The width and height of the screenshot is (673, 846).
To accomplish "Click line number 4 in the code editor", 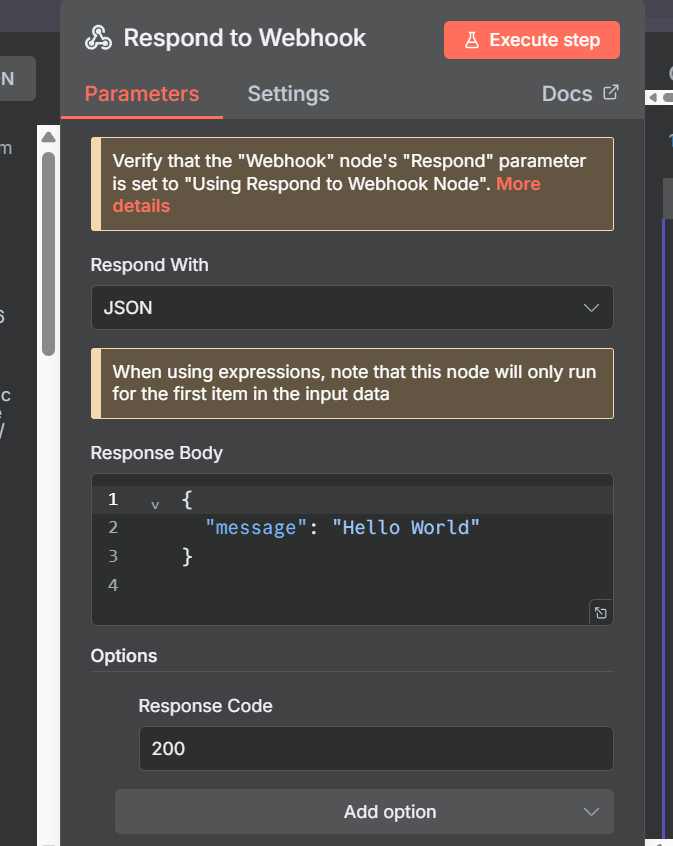I will tap(113, 584).
